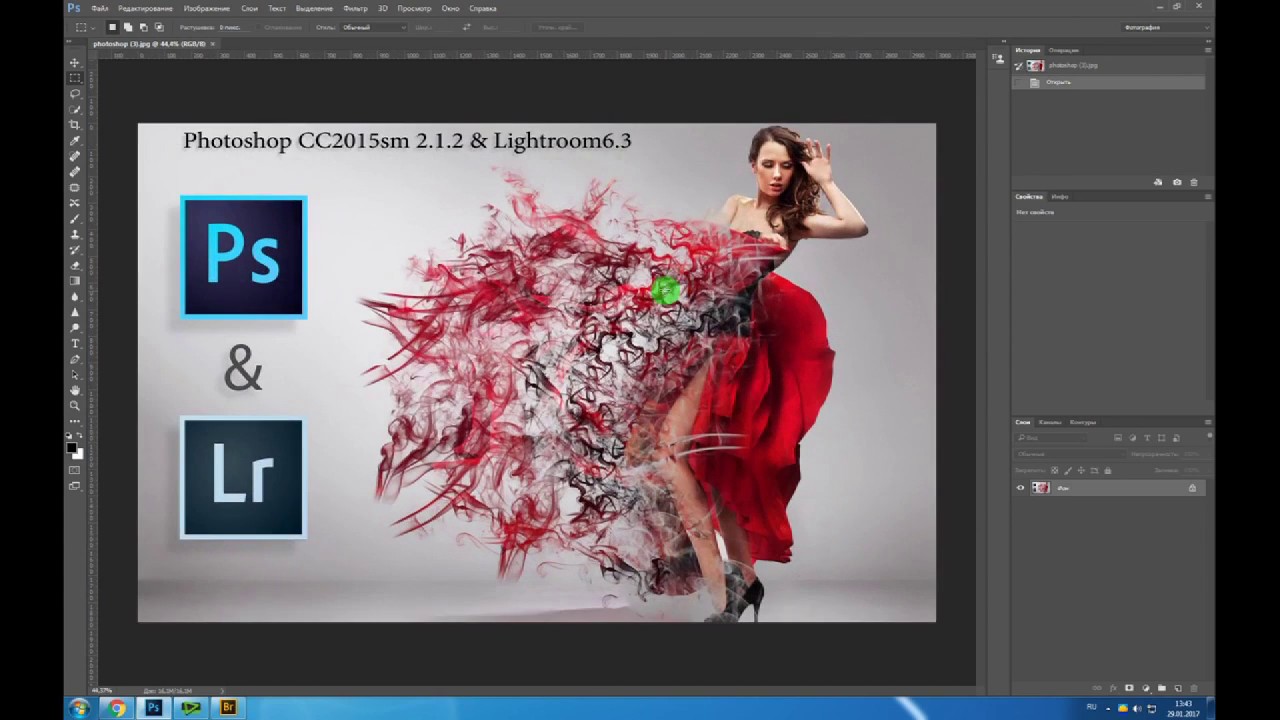Select the Quick Selection tool
The width and height of the screenshot is (1280, 720).
75,109
